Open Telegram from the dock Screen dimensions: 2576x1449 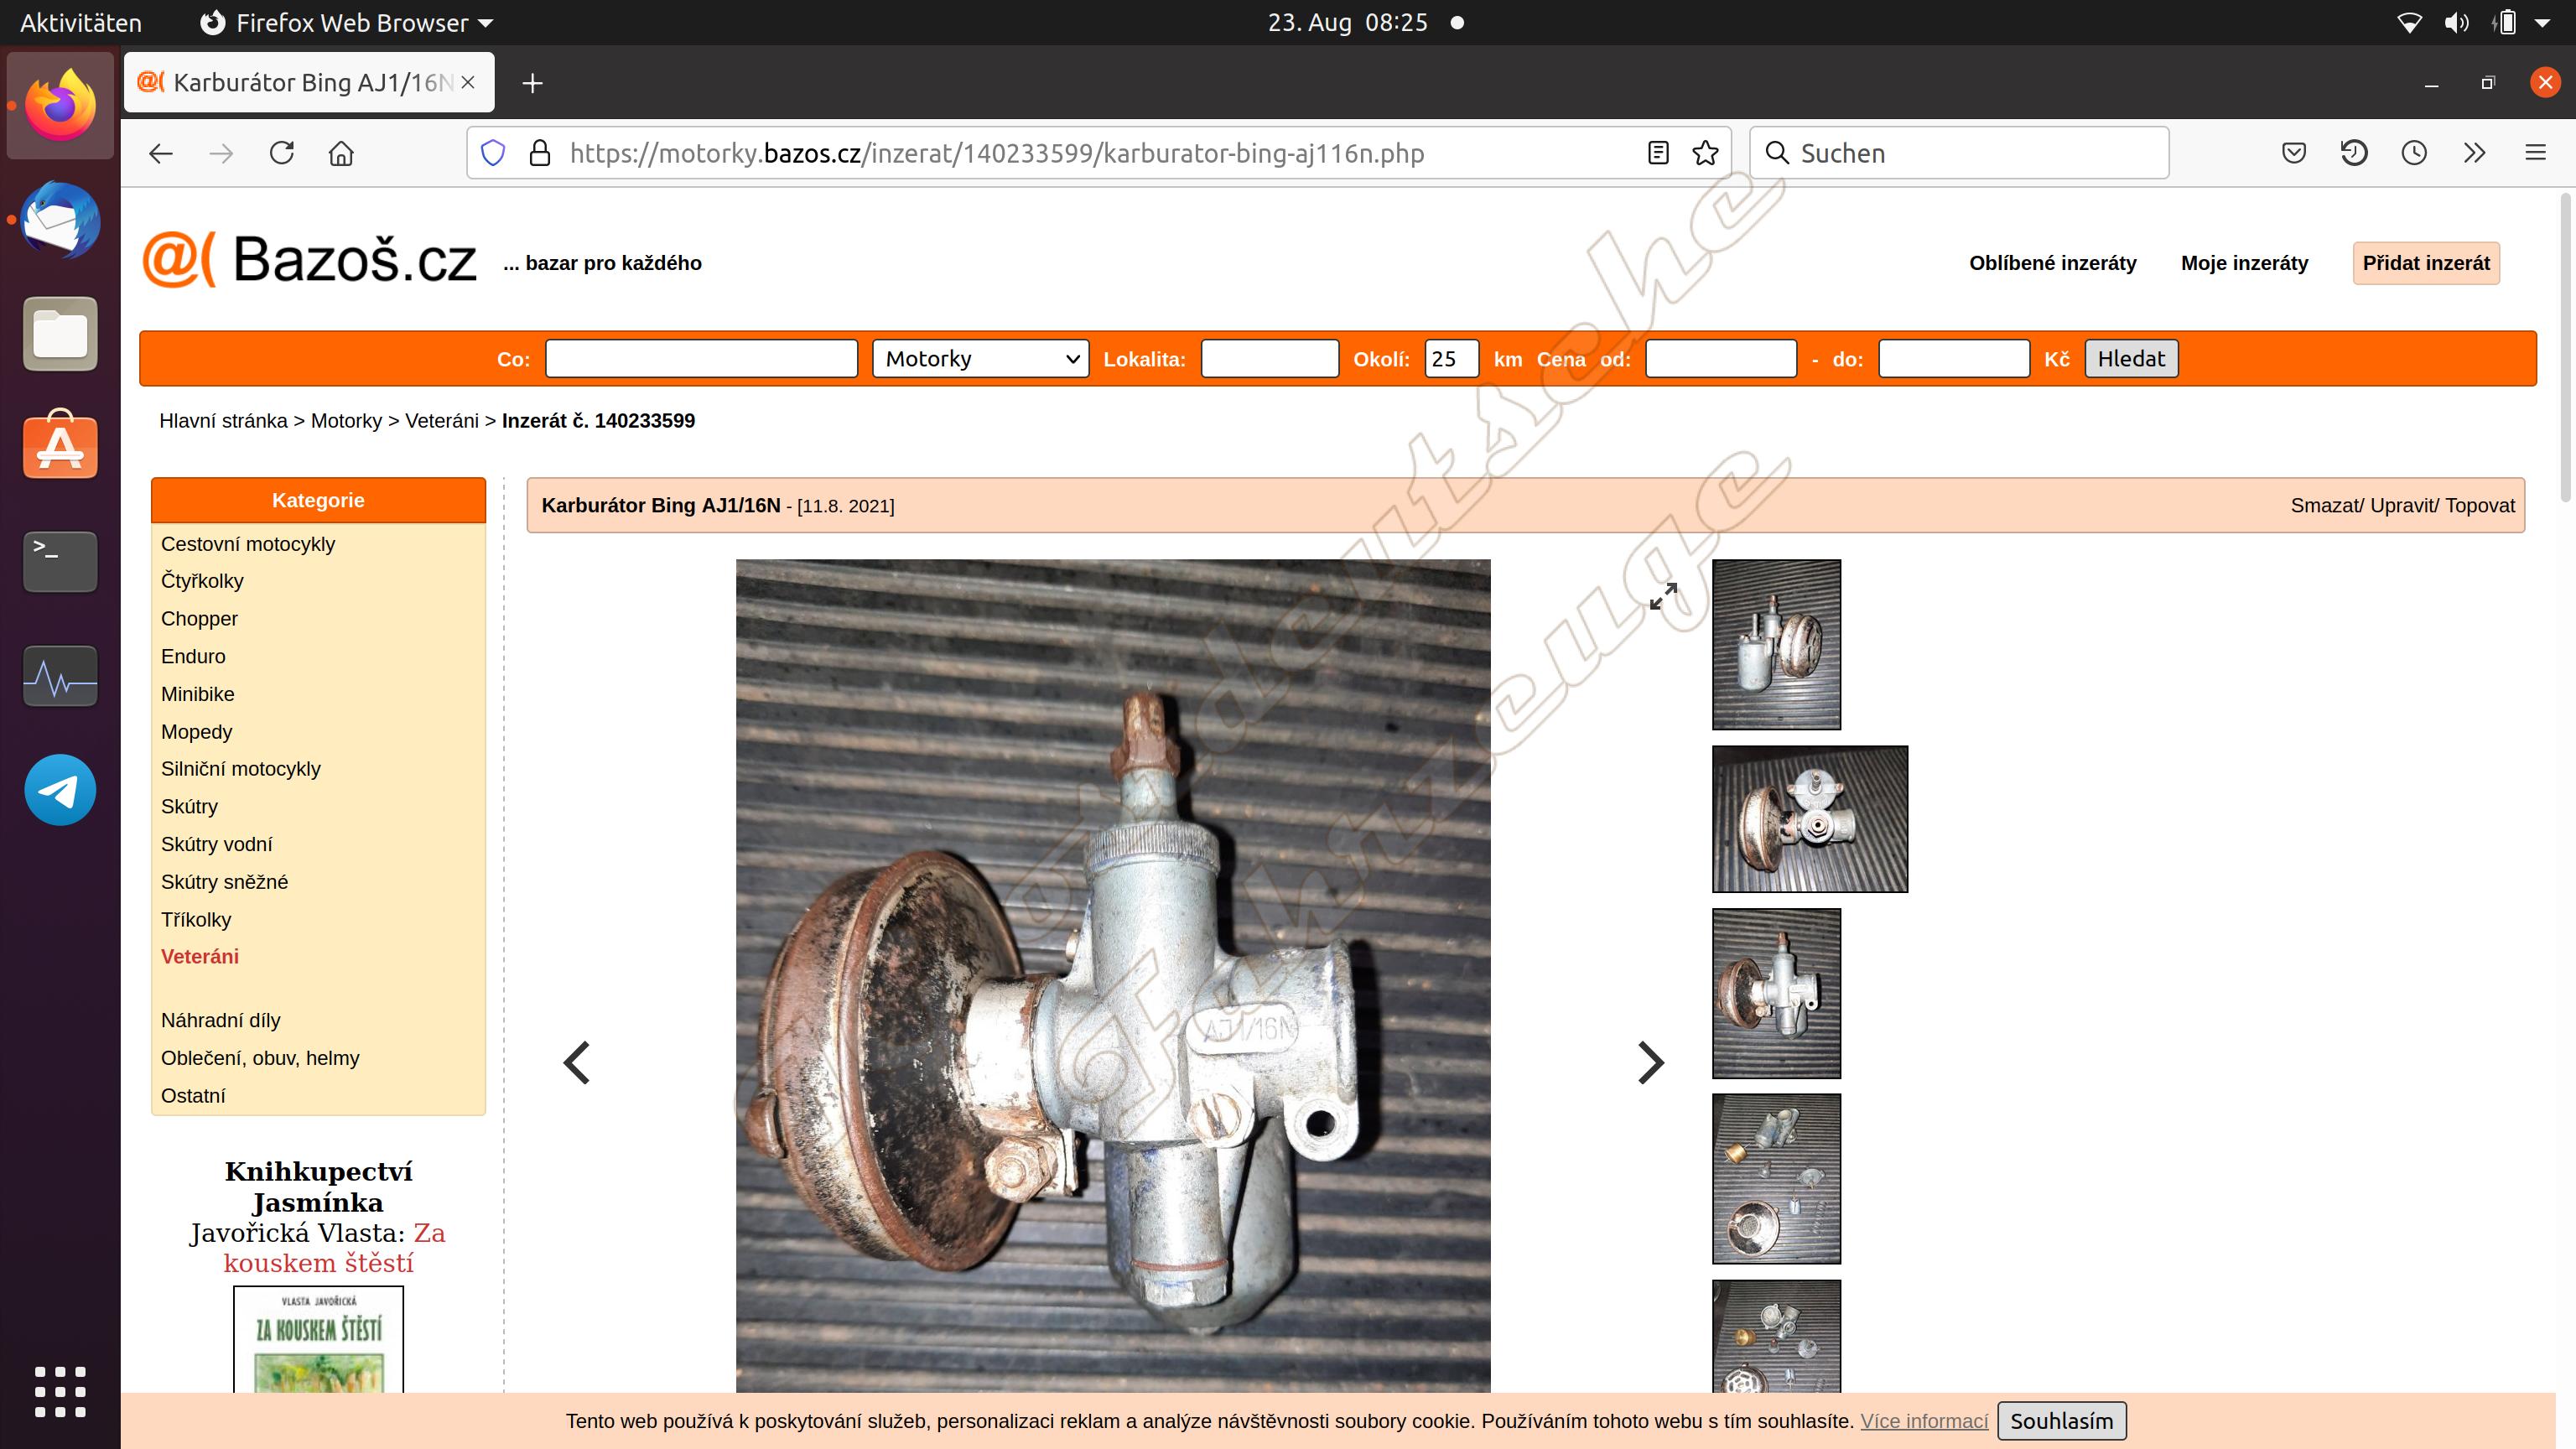(x=61, y=790)
